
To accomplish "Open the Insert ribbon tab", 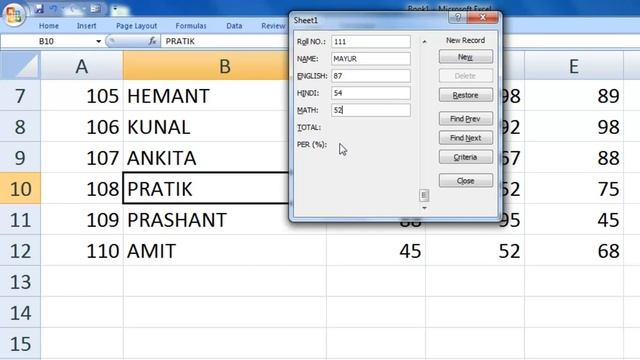I will click(x=87, y=26).
